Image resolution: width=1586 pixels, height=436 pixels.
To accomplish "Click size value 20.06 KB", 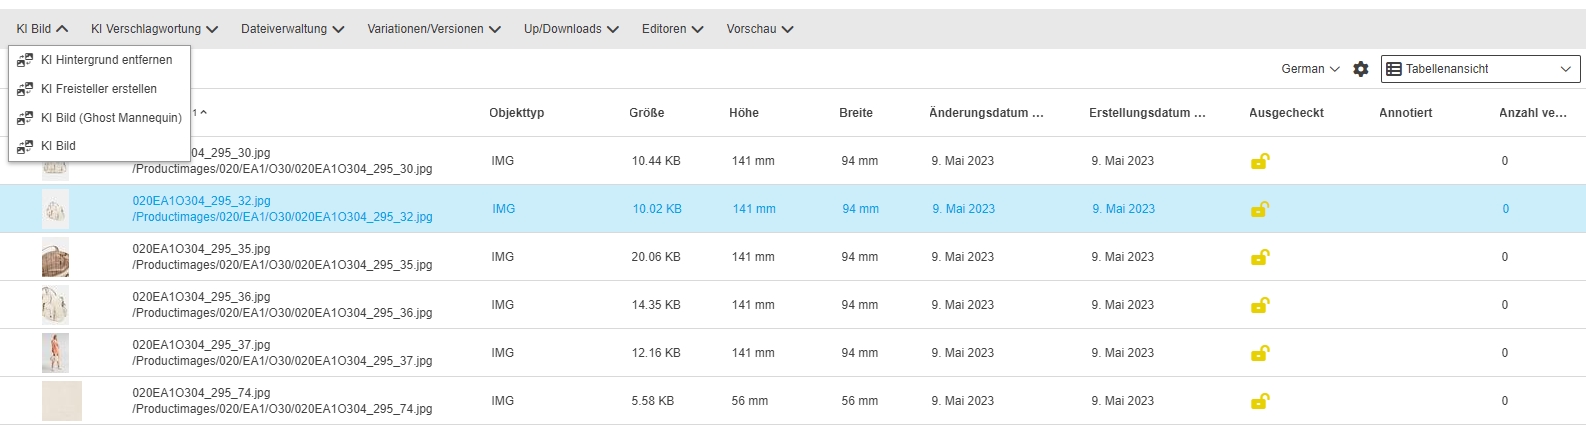I will (x=656, y=257).
